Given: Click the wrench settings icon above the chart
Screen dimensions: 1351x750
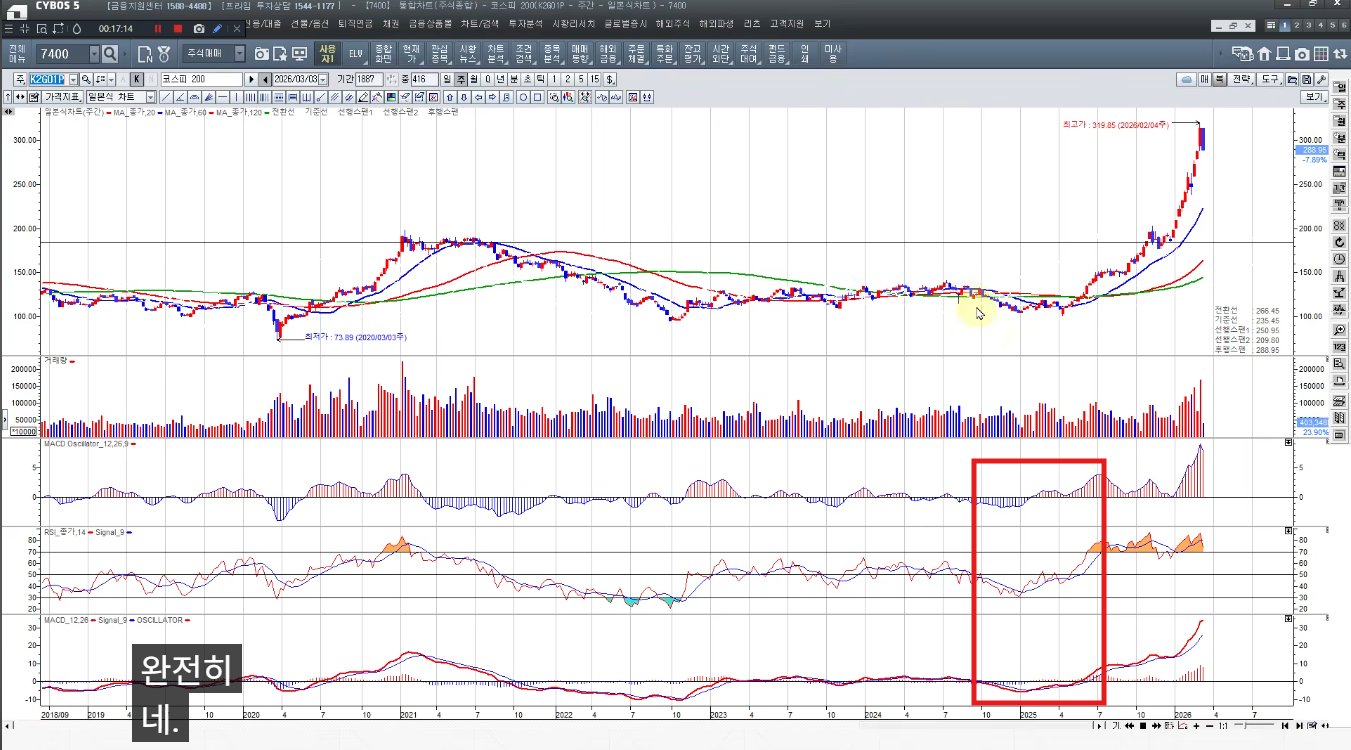Looking at the screenshot, I should pos(1321,79).
